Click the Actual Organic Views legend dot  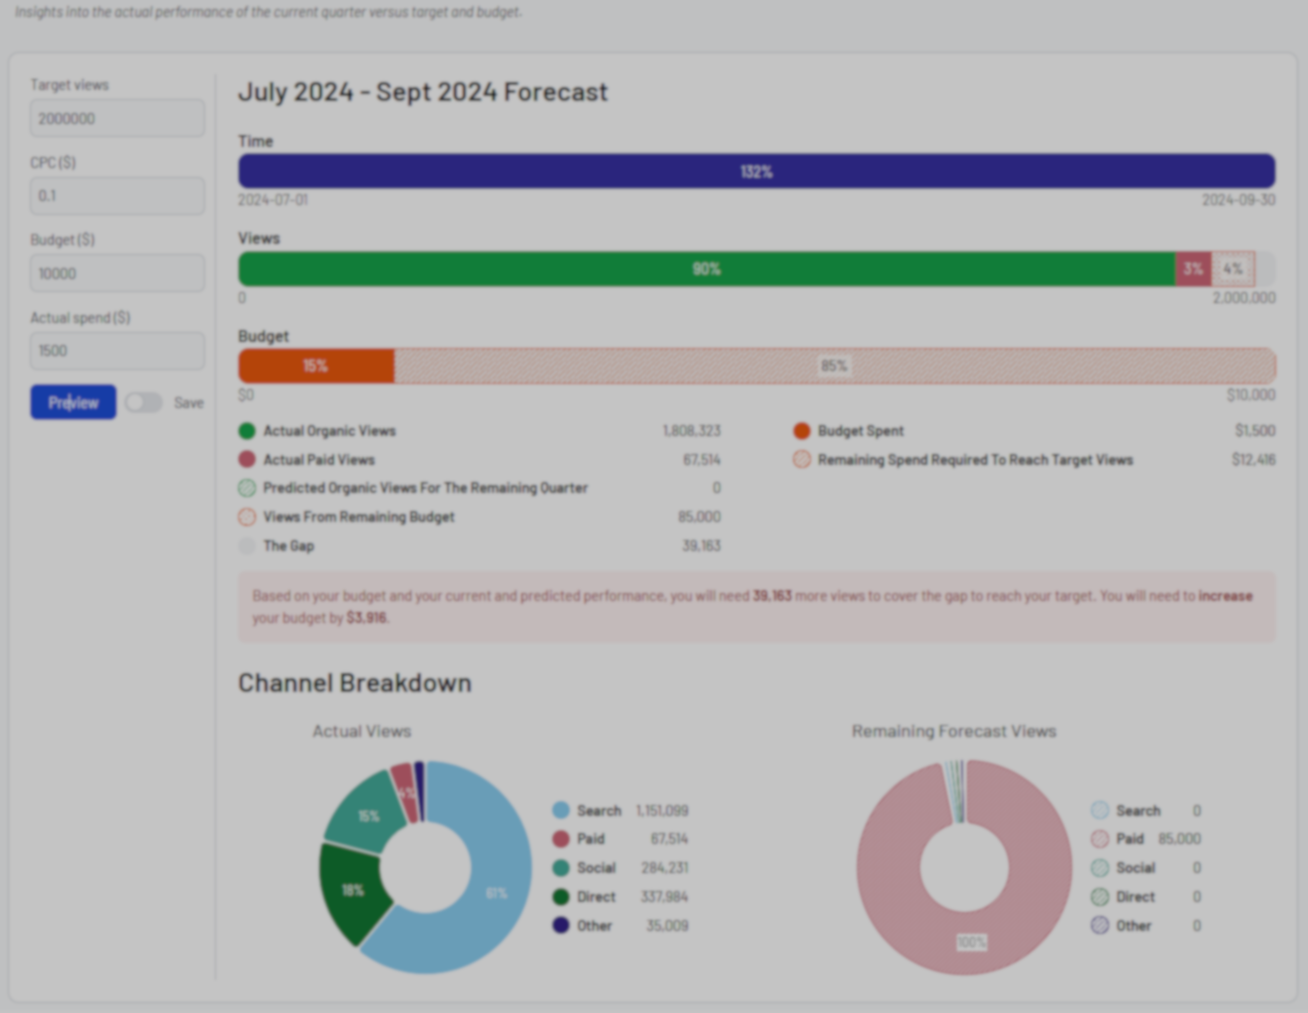pyautogui.click(x=247, y=431)
